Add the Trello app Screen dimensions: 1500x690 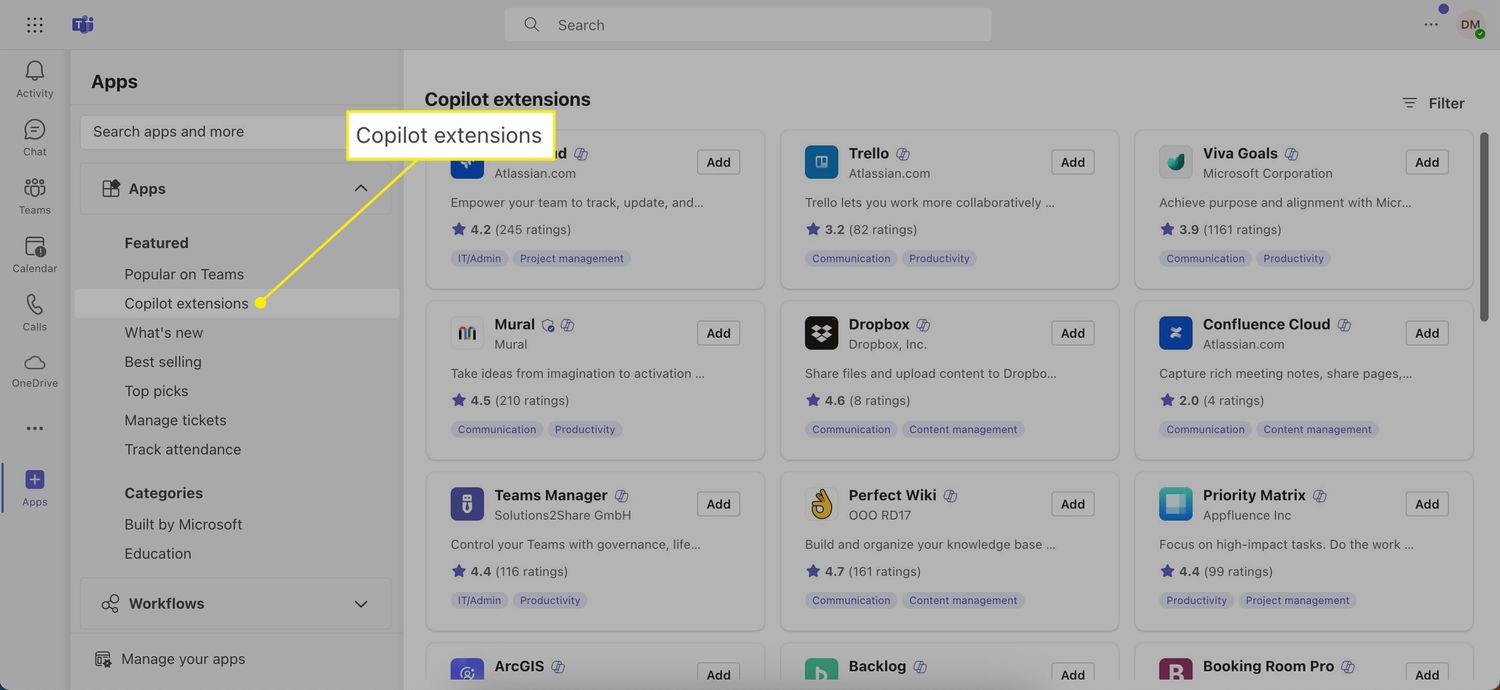pyautogui.click(x=1072, y=162)
